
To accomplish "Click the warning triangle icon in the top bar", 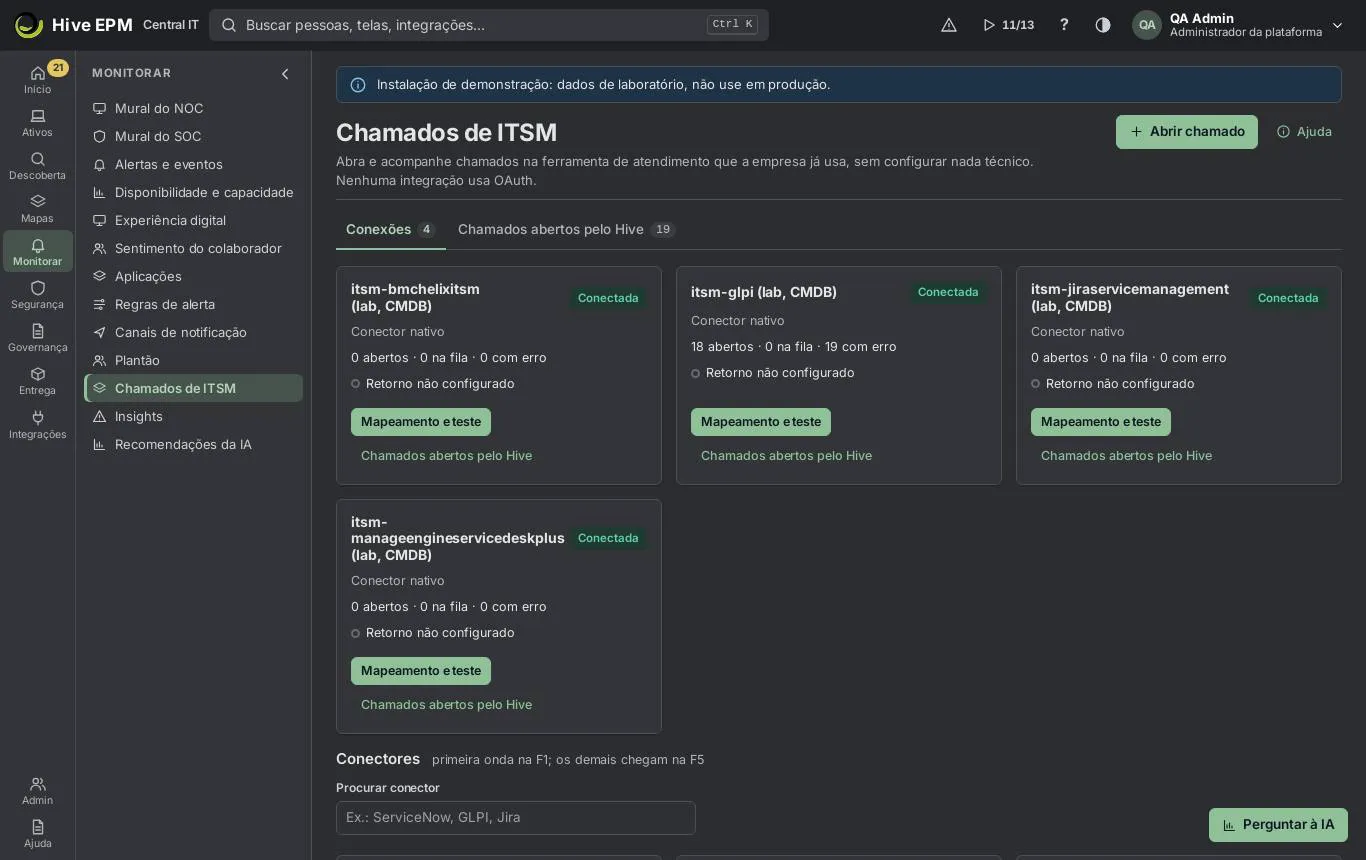I will [949, 25].
